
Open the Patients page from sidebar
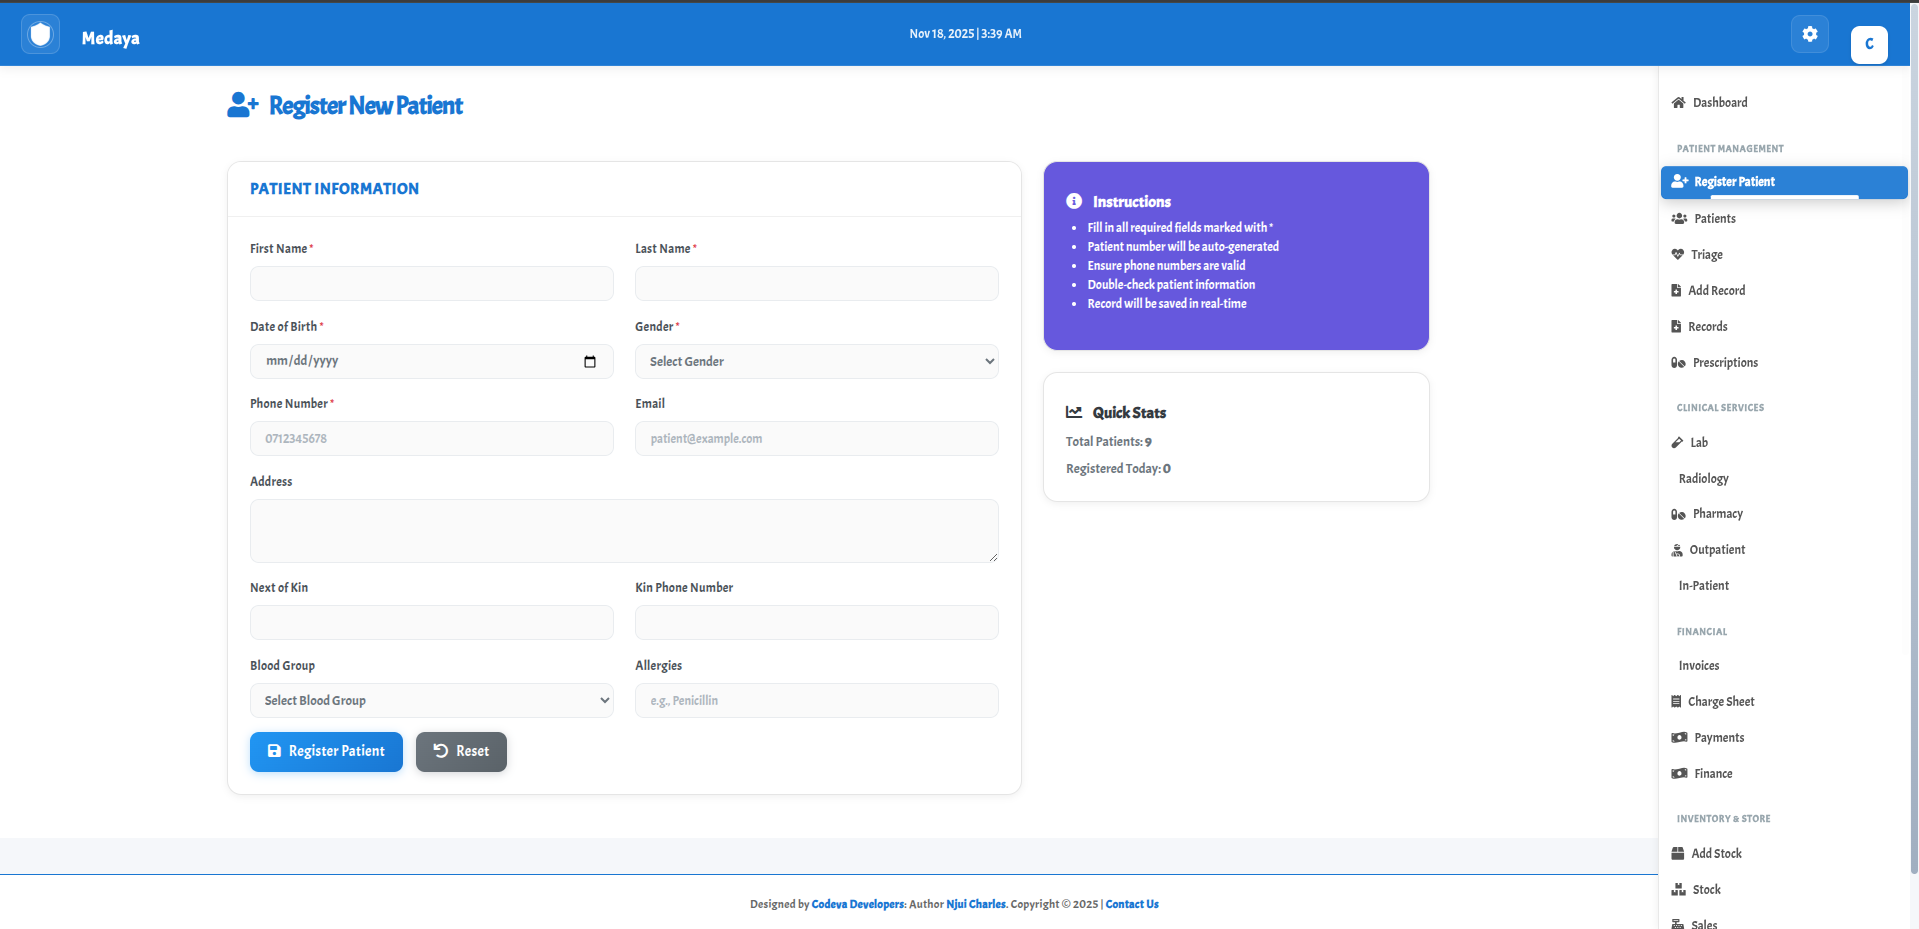[1714, 219]
